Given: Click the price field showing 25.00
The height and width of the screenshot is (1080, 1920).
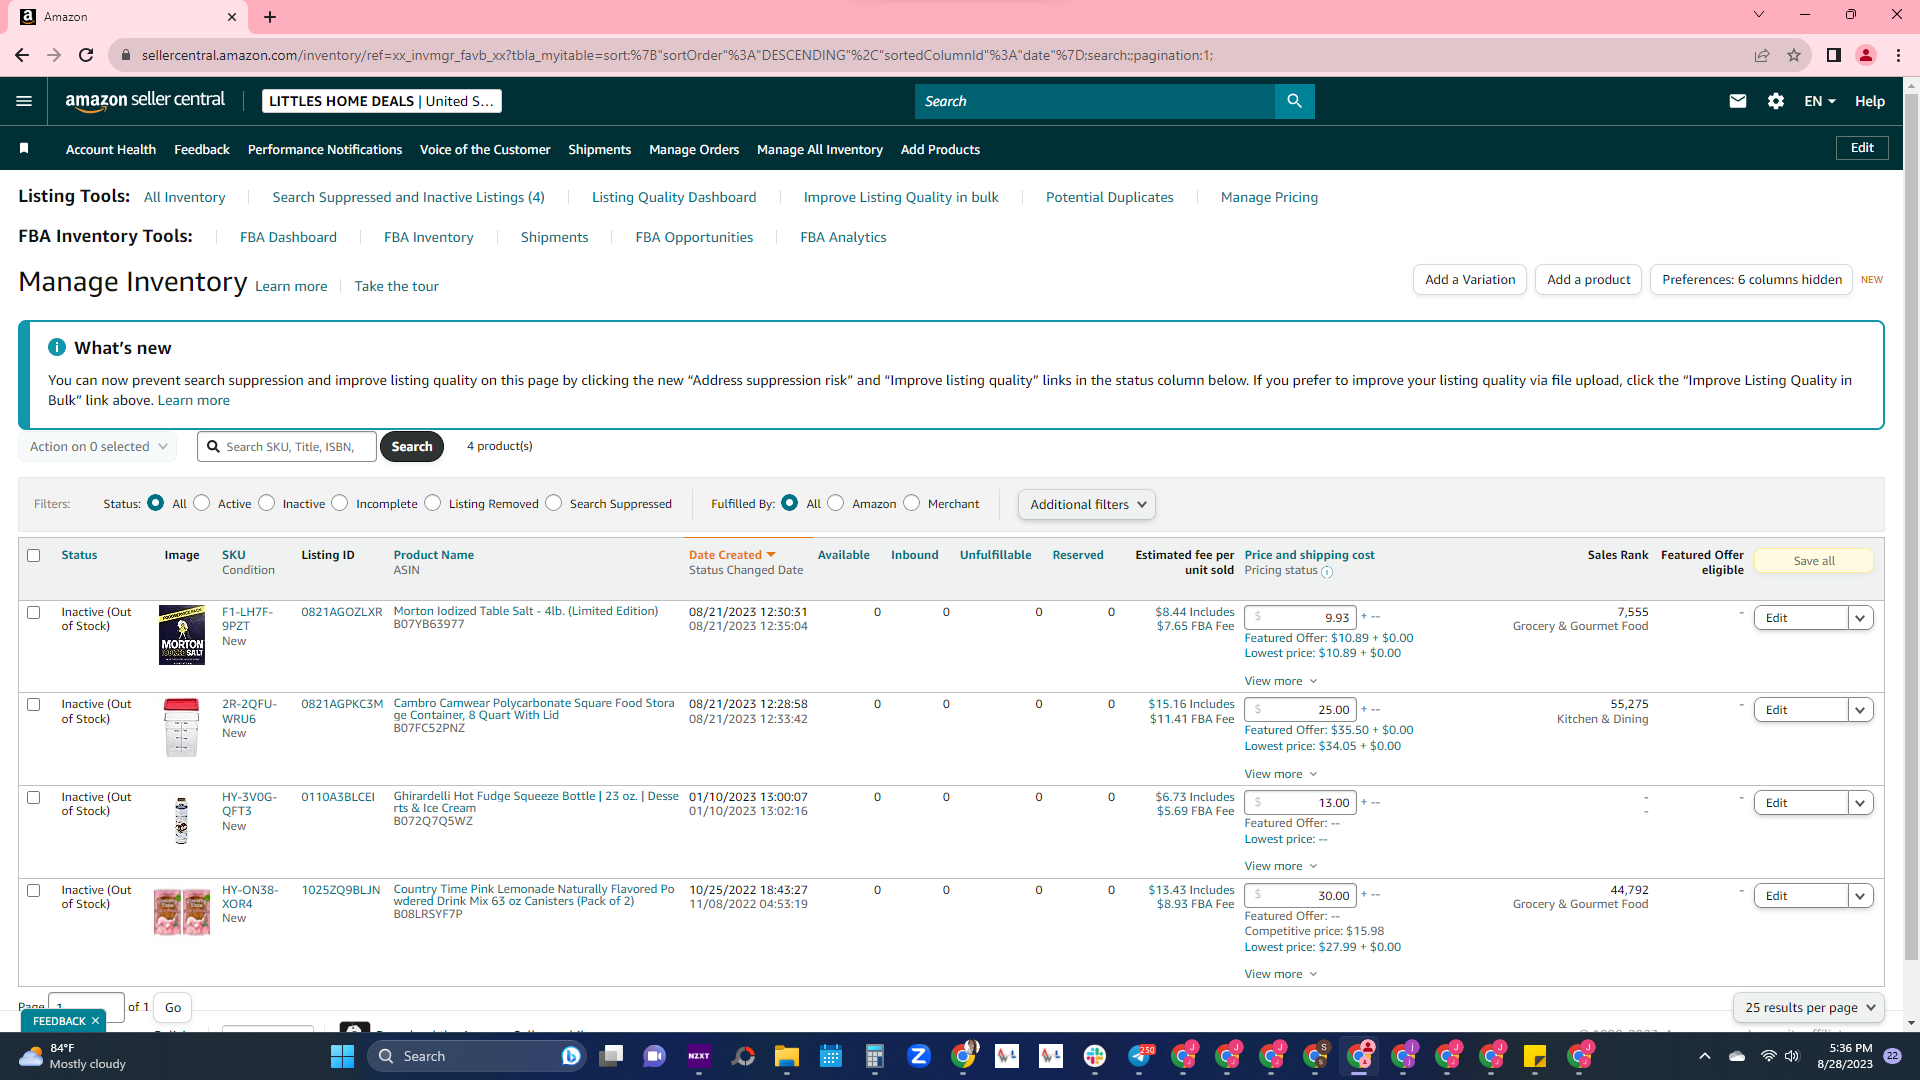Looking at the screenshot, I should pyautogui.click(x=1300, y=710).
